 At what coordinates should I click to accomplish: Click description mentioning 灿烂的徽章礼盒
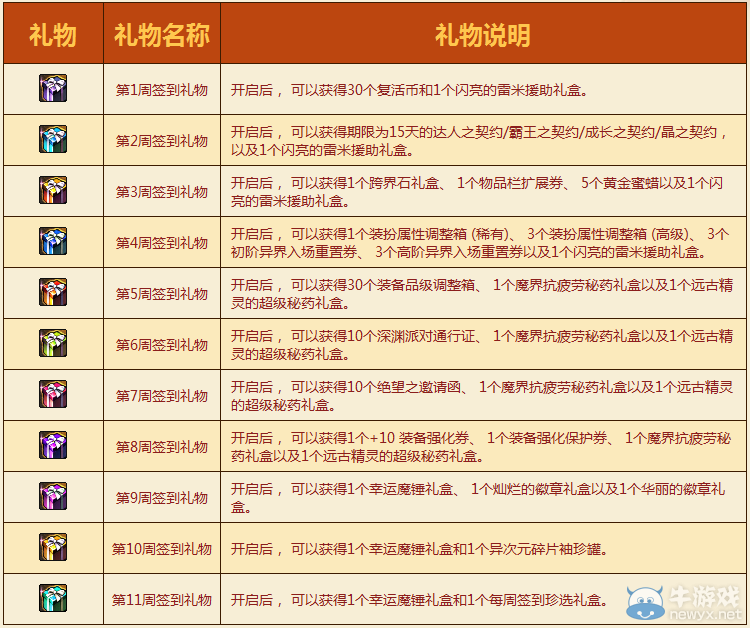483,497
